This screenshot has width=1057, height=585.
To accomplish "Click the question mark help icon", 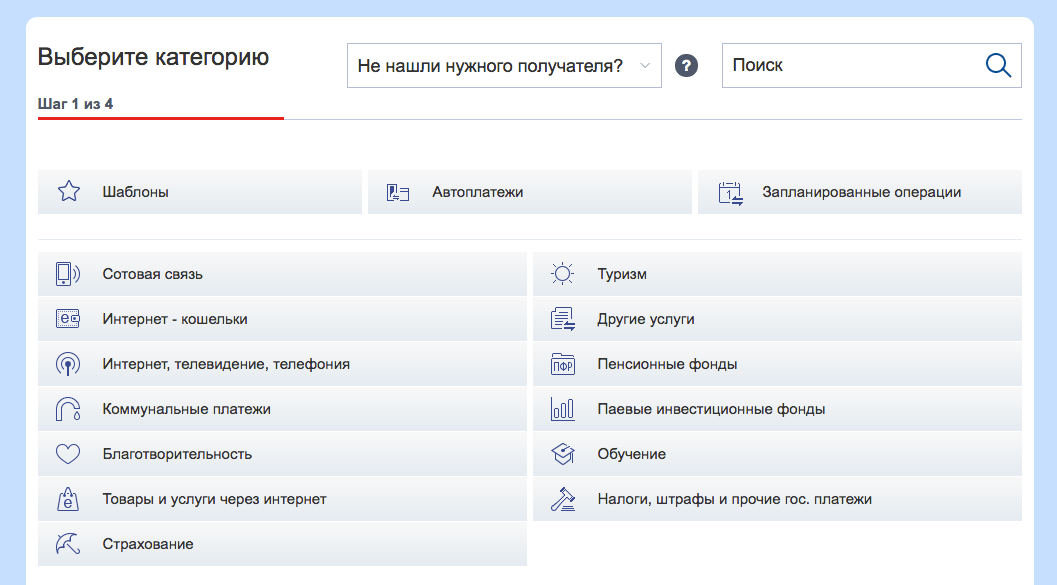I will coord(686,66).
